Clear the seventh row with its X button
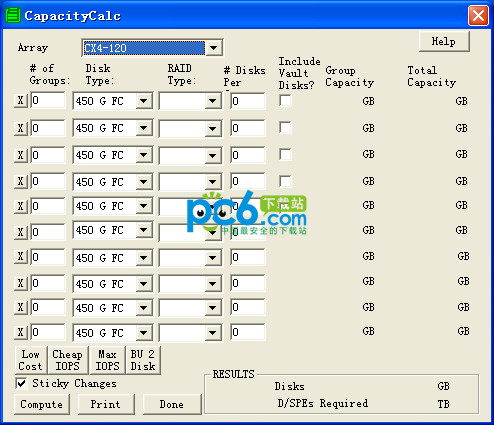This screenshot has height=425, width=494. pos(21,257)
